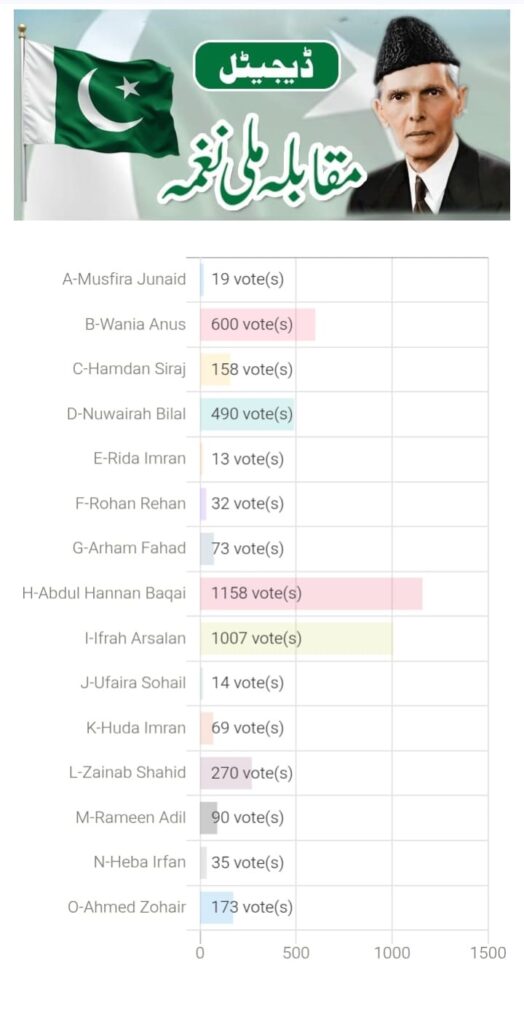Screen dimensions: 524x1024
Task: Click the K-Huda Imran label
Action: coord(137,728)
